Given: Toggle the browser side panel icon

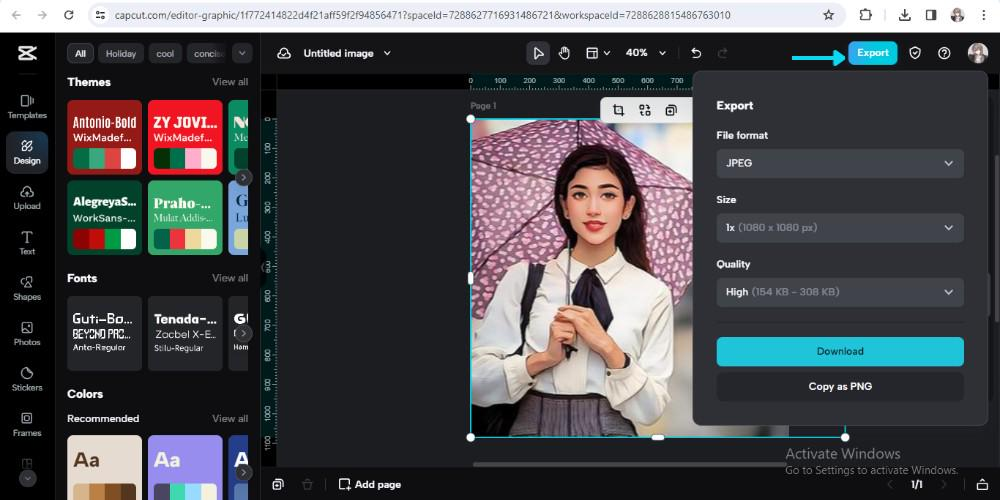Looking at the screenshot, I should coord(930,15).
